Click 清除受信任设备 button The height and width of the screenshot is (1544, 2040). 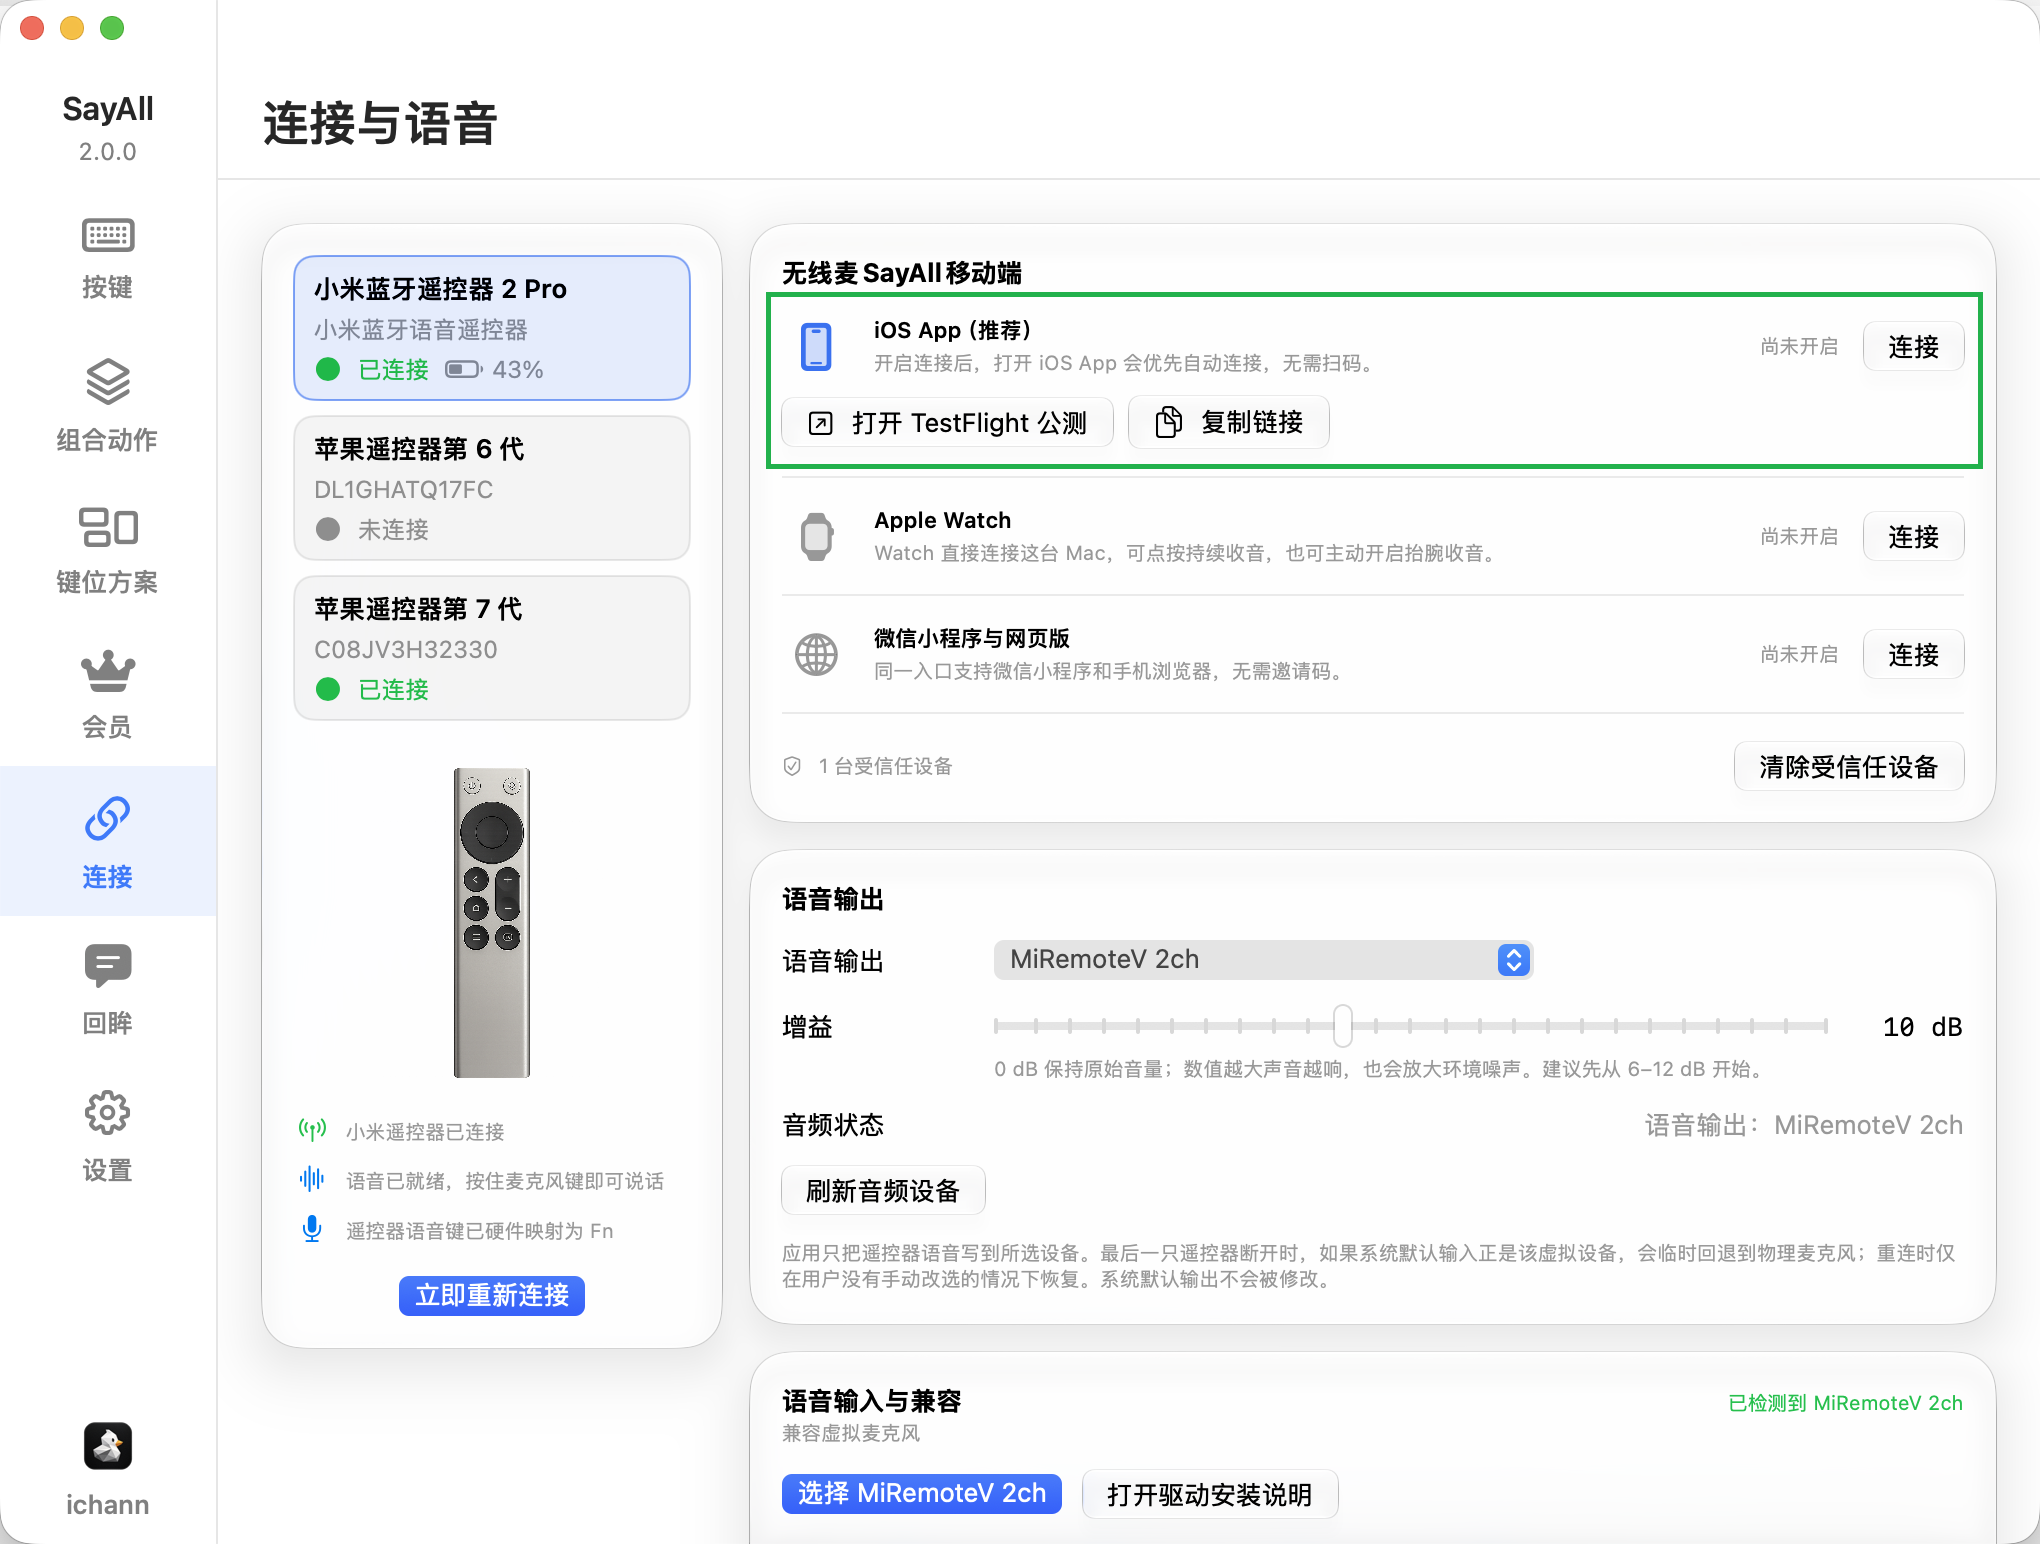[1849, 767]
